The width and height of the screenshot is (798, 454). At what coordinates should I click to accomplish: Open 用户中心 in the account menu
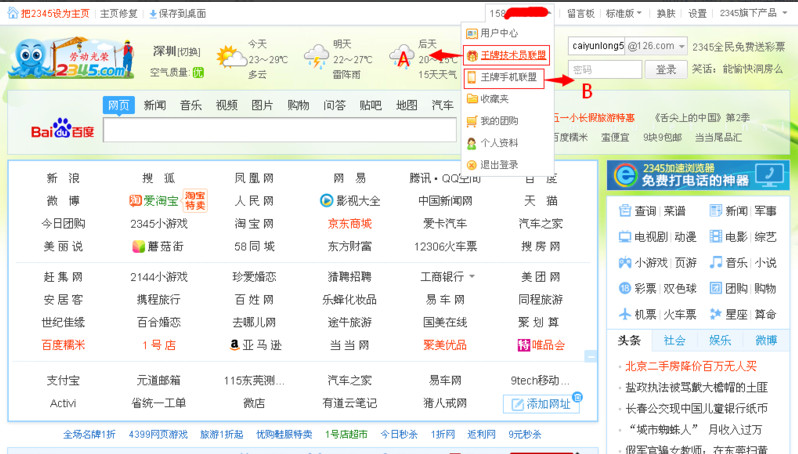500,33
